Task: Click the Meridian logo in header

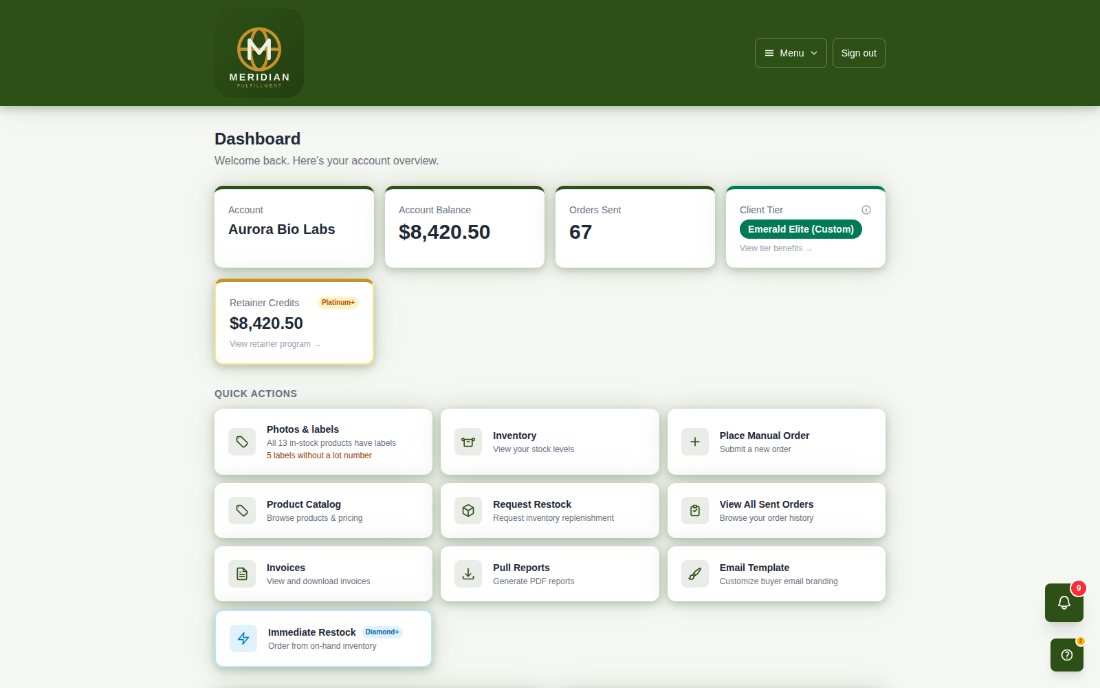Action: click(x=259, y=53)
